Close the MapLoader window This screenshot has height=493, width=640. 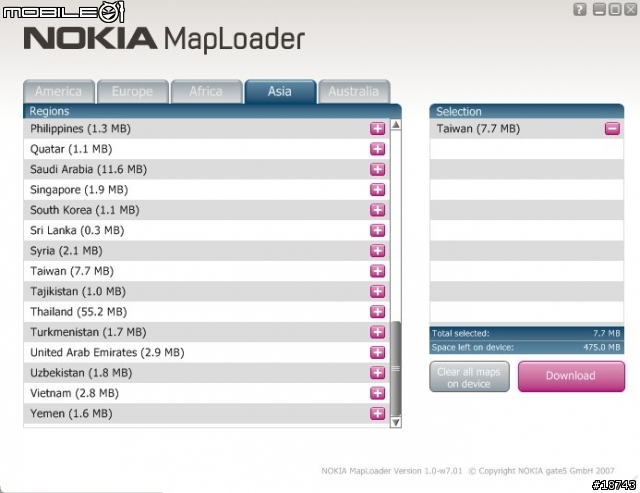click(630, 9)
